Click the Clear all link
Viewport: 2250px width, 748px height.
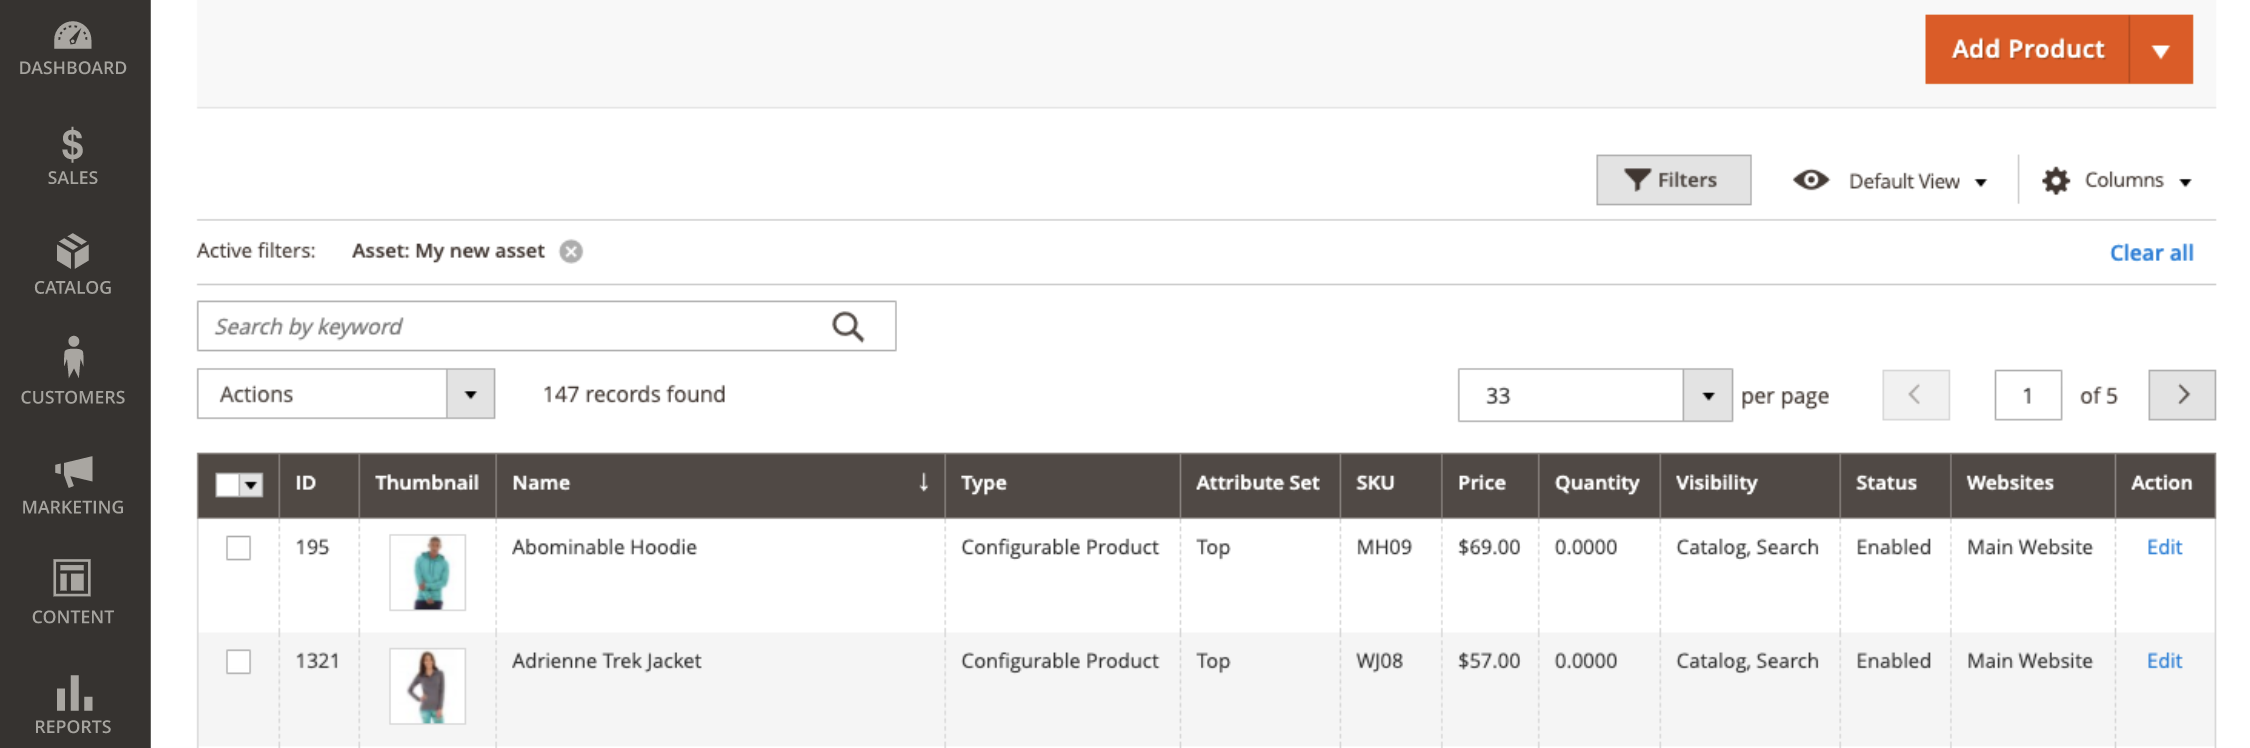(x=2151, y=253)
